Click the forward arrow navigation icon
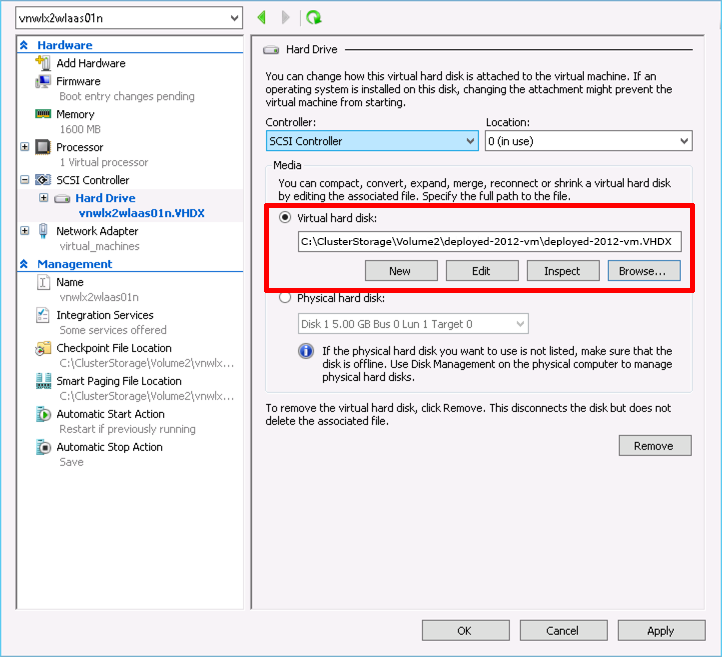Image resolution: width=722 pixels, height=657 pixels. [285, 18]
